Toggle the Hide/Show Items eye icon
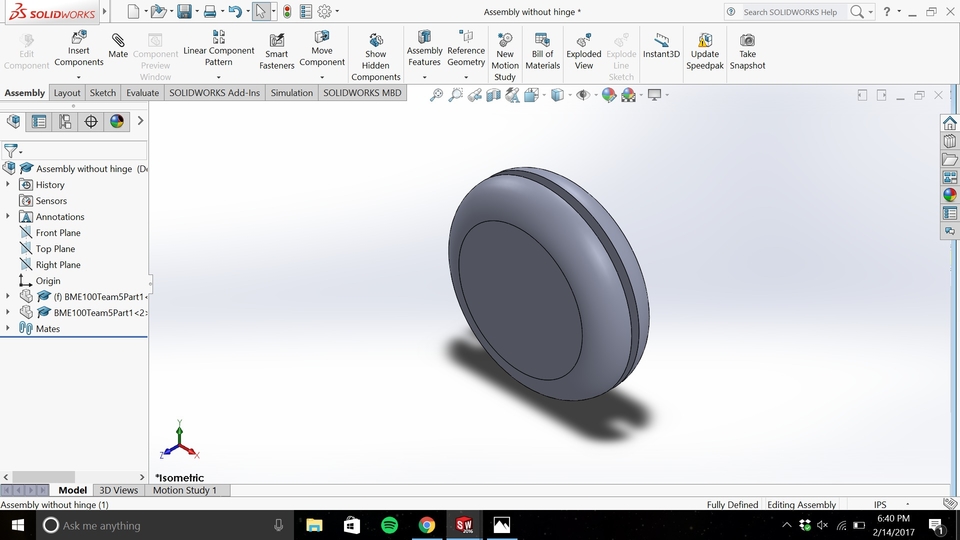960x540 pixels. coord(584,95)
